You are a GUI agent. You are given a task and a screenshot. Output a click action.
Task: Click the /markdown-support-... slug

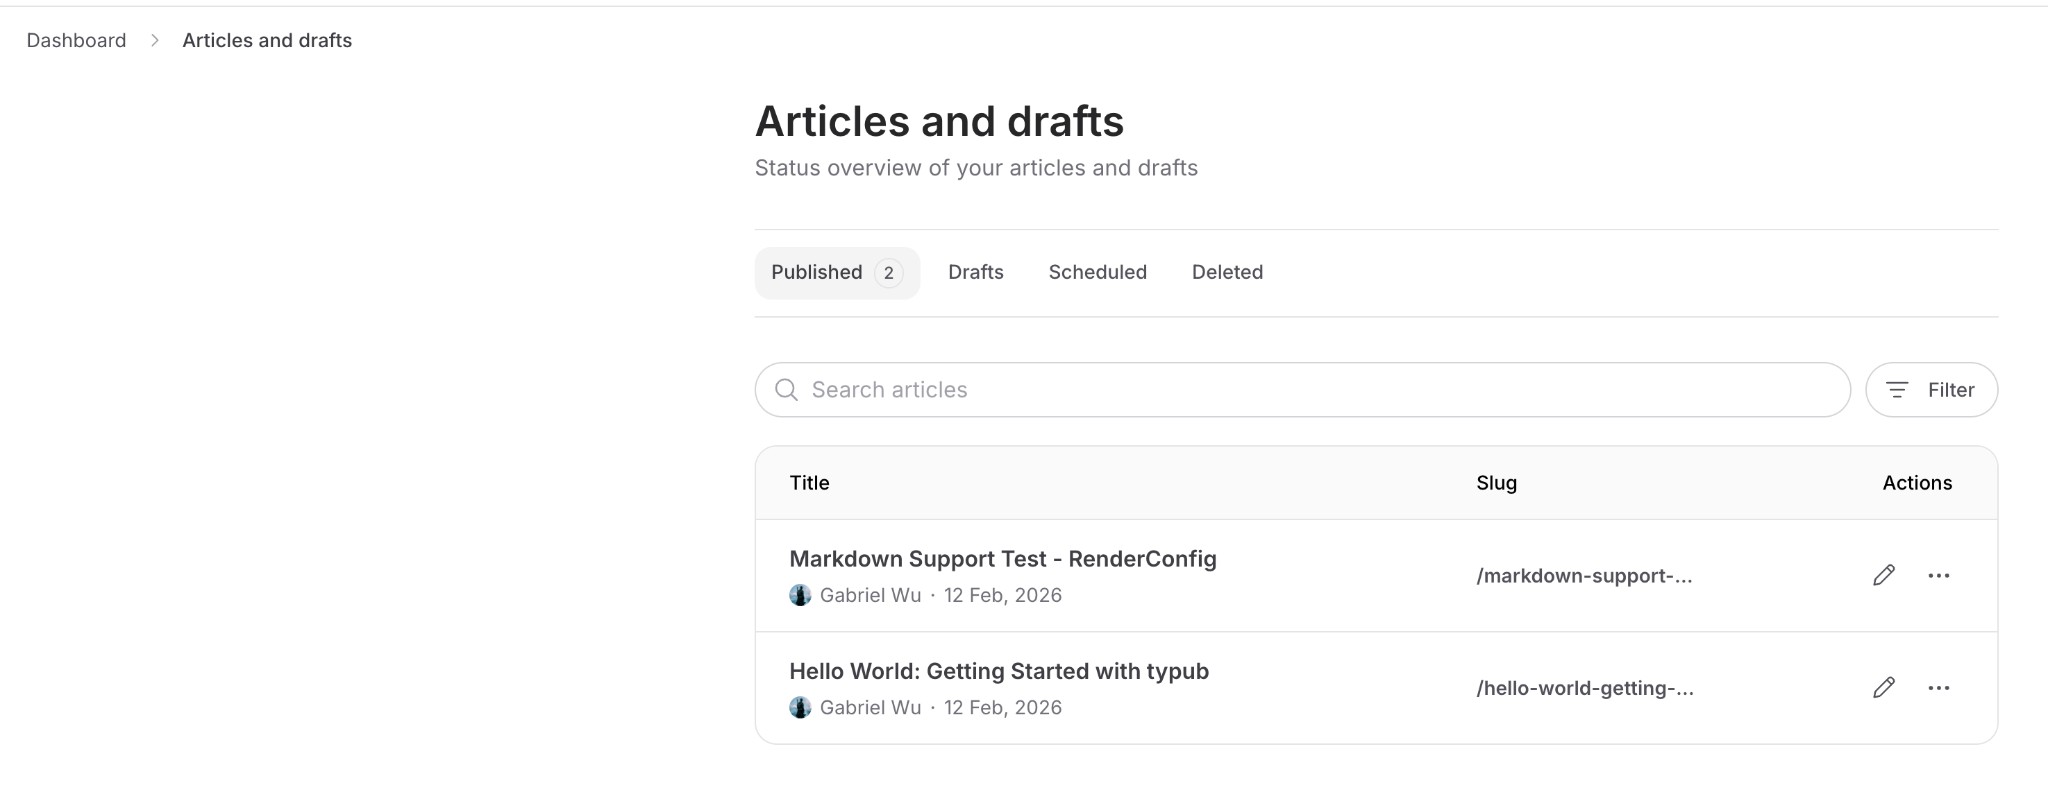(x=1584, y=576)
